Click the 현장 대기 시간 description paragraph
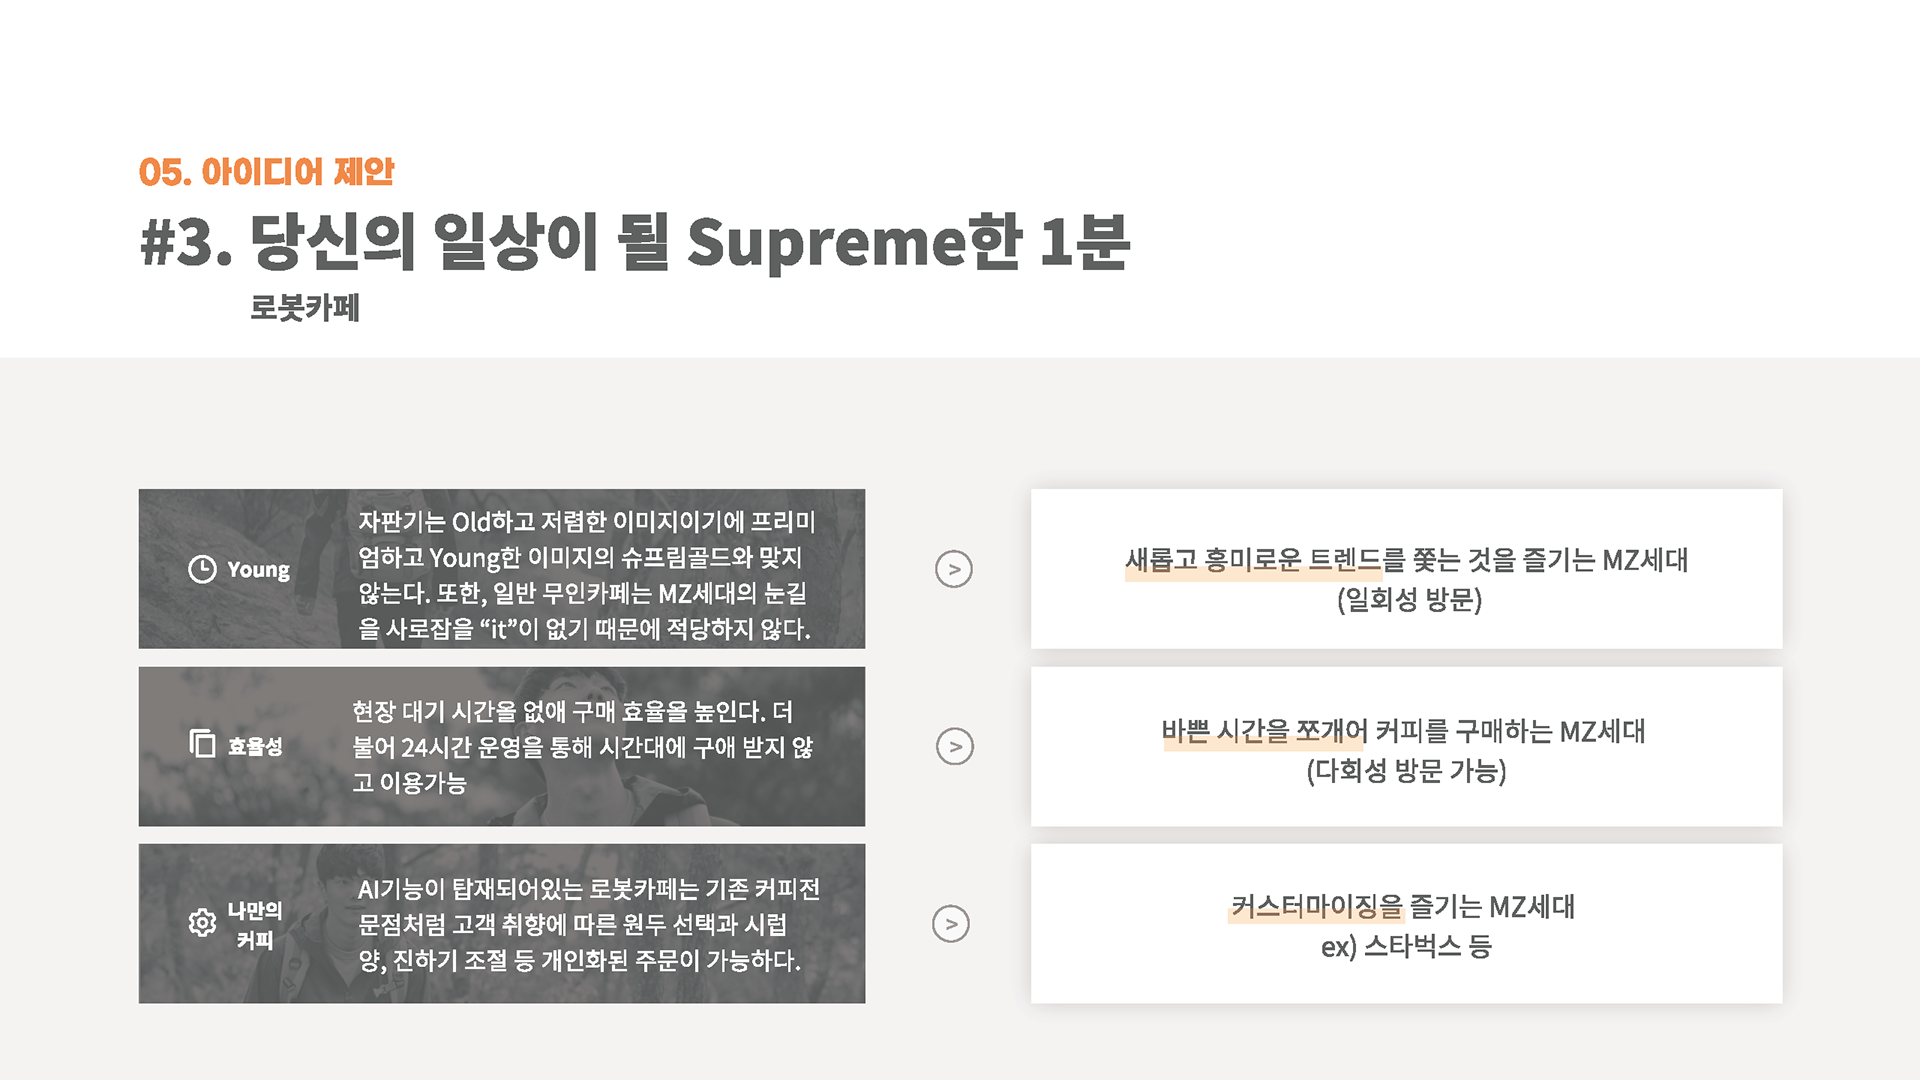Screen dimensions: 1920x1080 [583, 747]
